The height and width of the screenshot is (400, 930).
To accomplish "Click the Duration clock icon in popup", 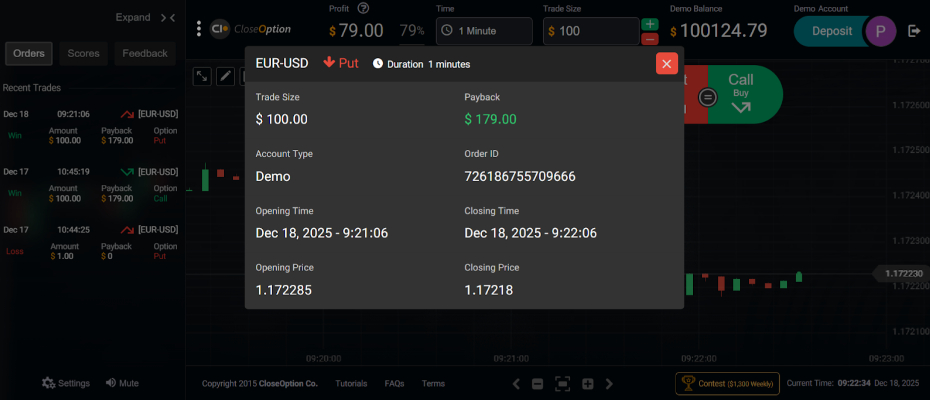I will 378,64.
